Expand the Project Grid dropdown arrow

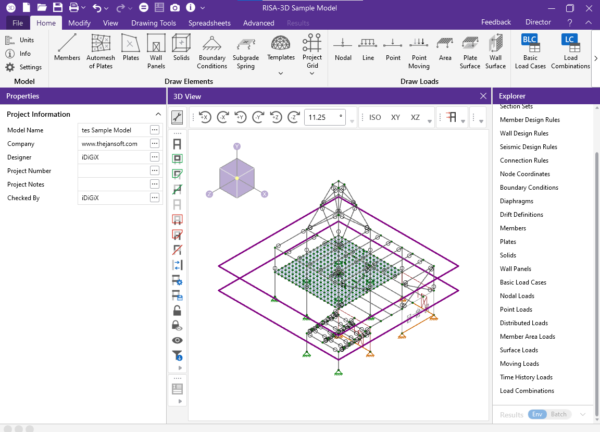click(312, 73)
